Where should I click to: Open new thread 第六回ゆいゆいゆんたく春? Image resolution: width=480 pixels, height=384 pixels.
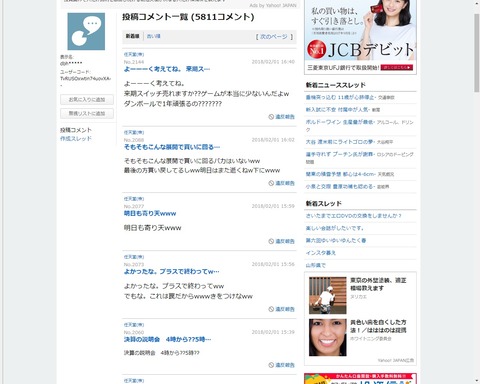(x=336, y=240)
